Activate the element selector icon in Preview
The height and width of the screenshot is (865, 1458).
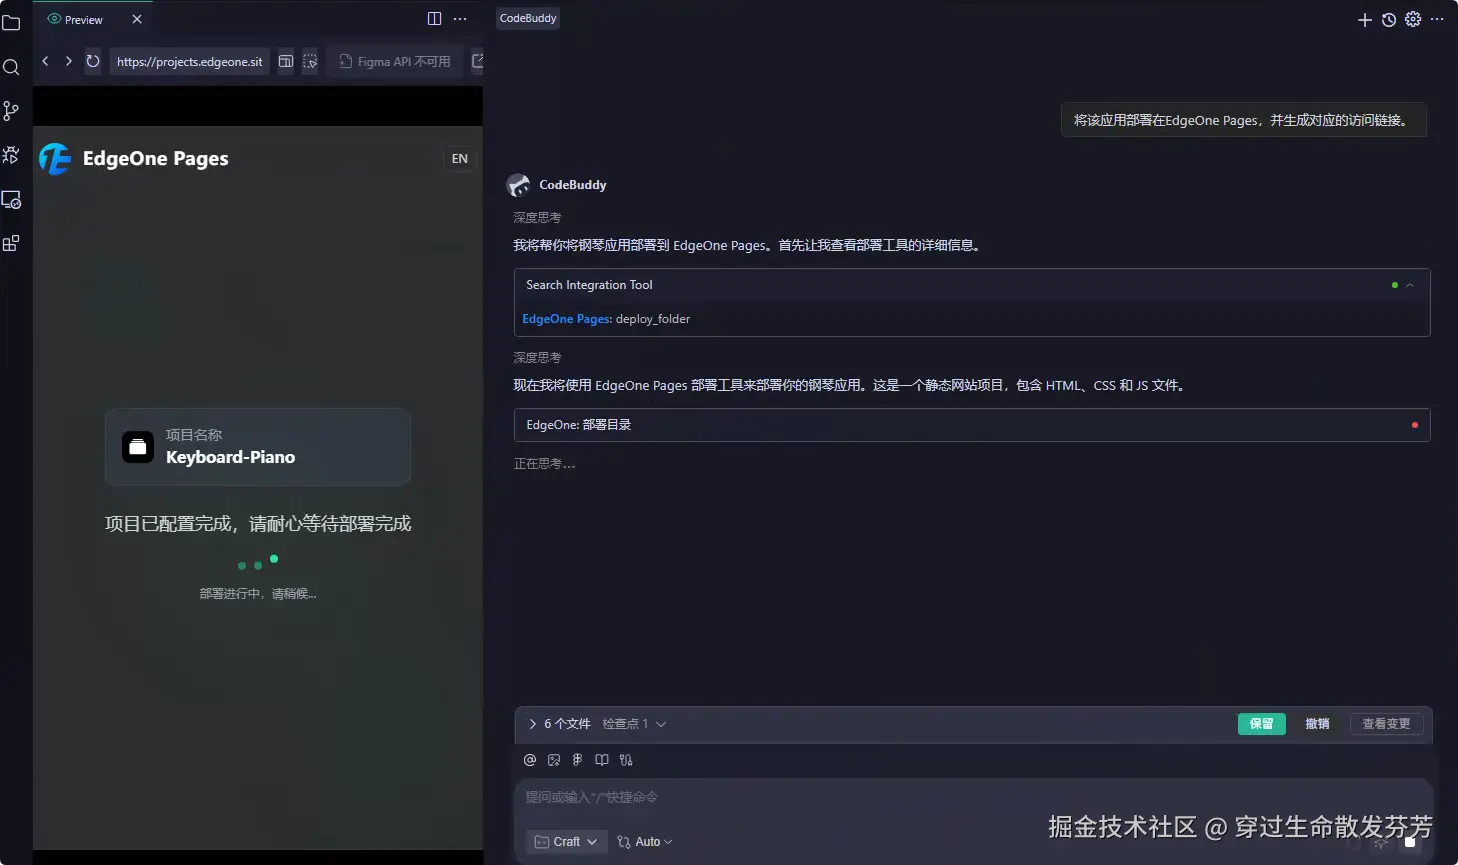click(310, 61)
